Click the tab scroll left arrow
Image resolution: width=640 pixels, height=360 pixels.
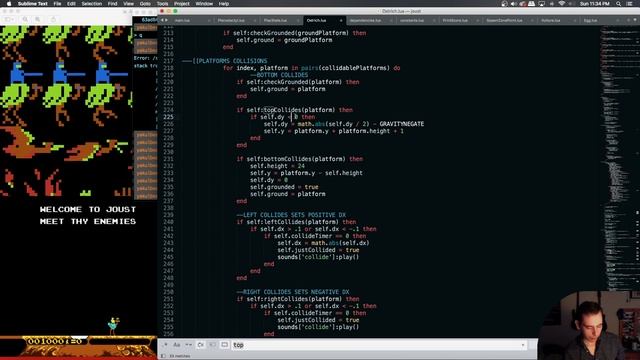coord(162,20)
